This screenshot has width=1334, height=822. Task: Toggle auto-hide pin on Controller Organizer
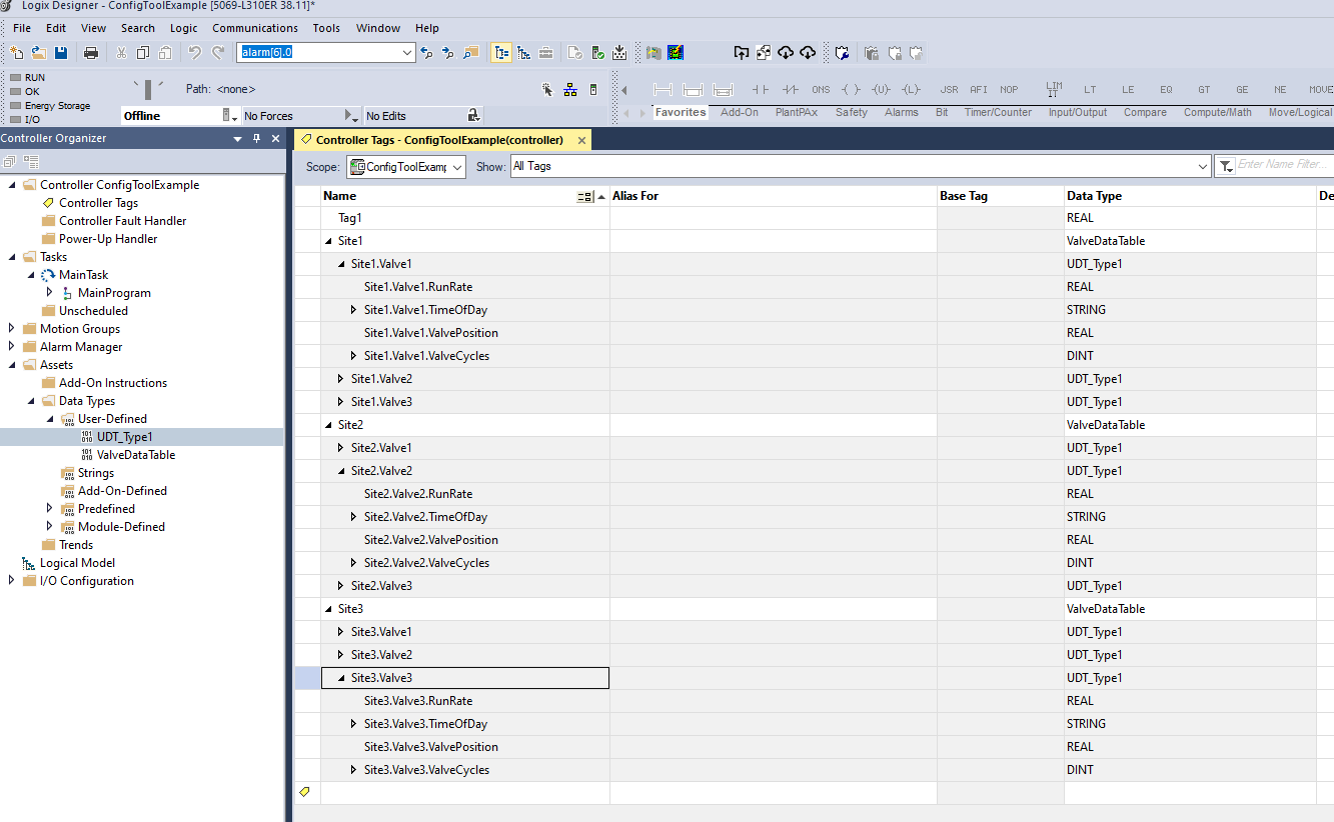tap(256, 138)
